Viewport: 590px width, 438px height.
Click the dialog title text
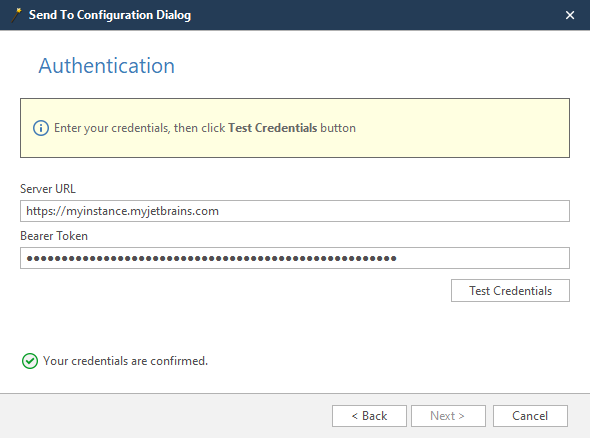click(x=110, y=15)
